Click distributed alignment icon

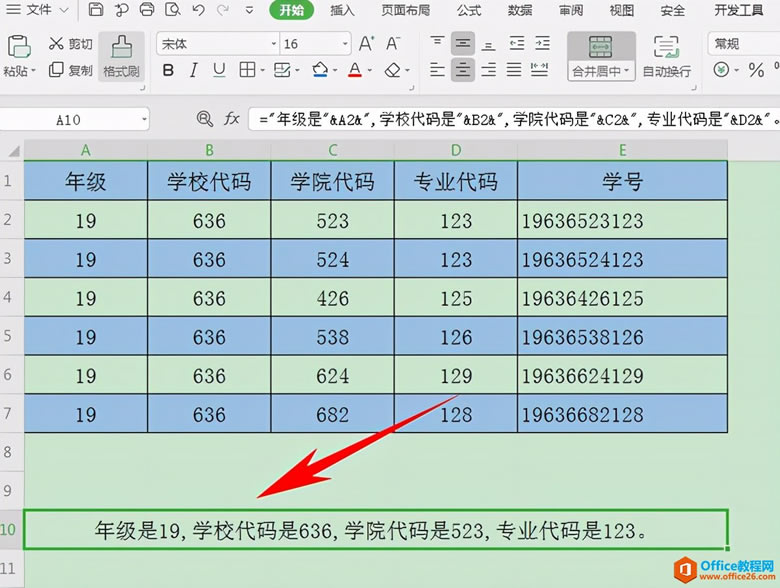point(539,70)
